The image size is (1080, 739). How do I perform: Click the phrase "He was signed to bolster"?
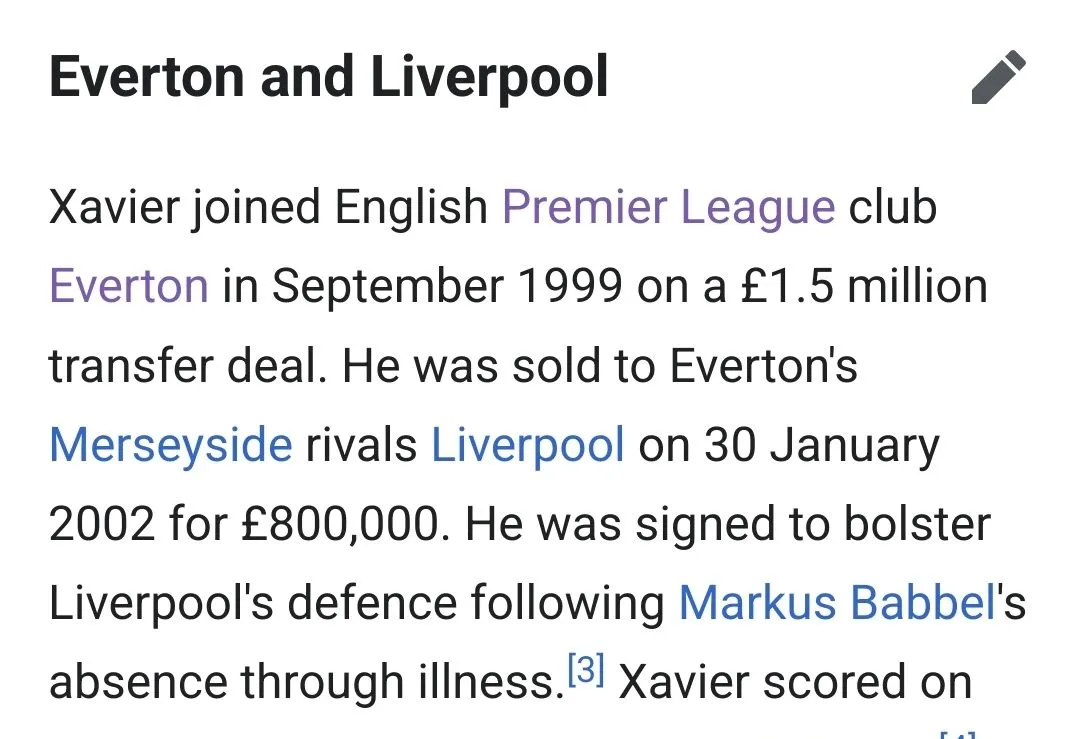tap(728, 523)
